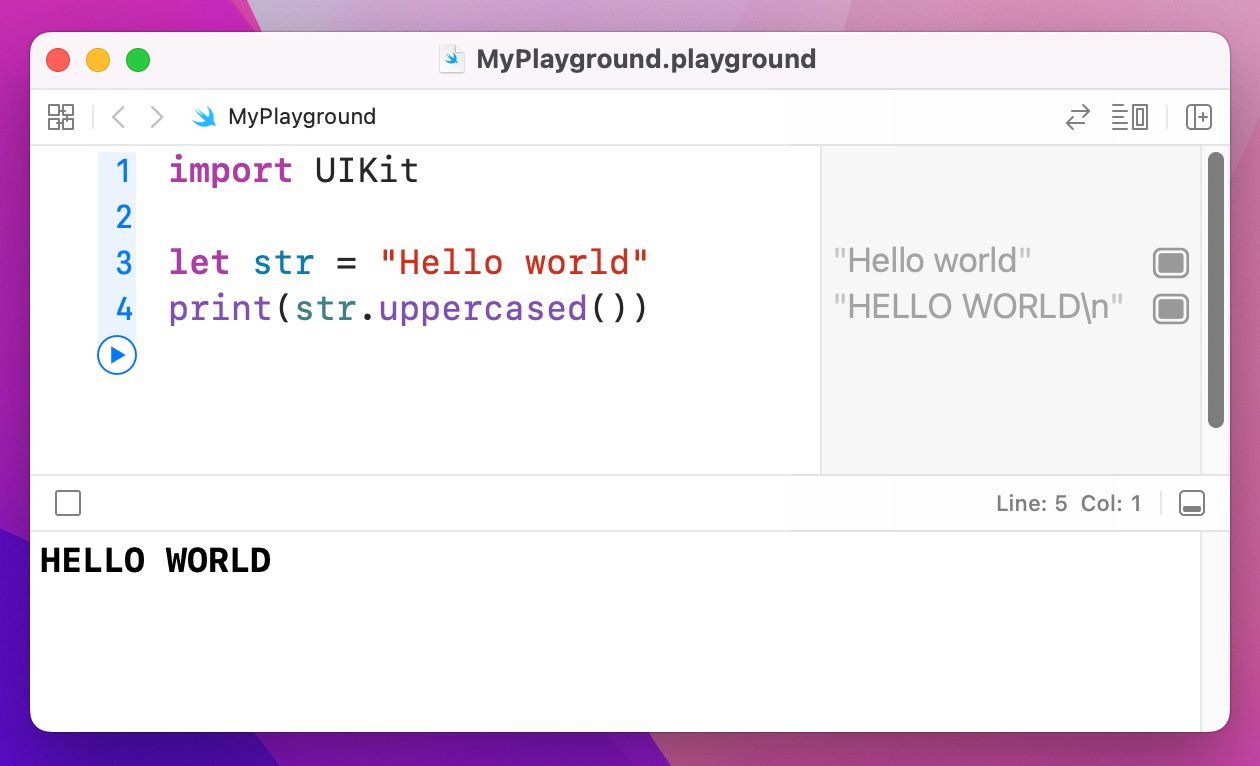This screenshot has width=1260, height=766.
Task: Toggle the checkbox in the debug bar
Action: pos(68,503)
